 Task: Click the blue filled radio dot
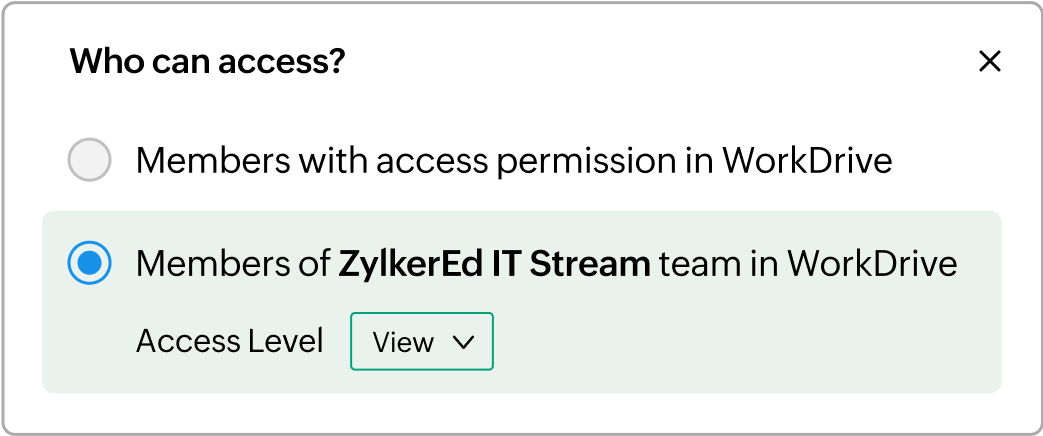pos(89,263)
